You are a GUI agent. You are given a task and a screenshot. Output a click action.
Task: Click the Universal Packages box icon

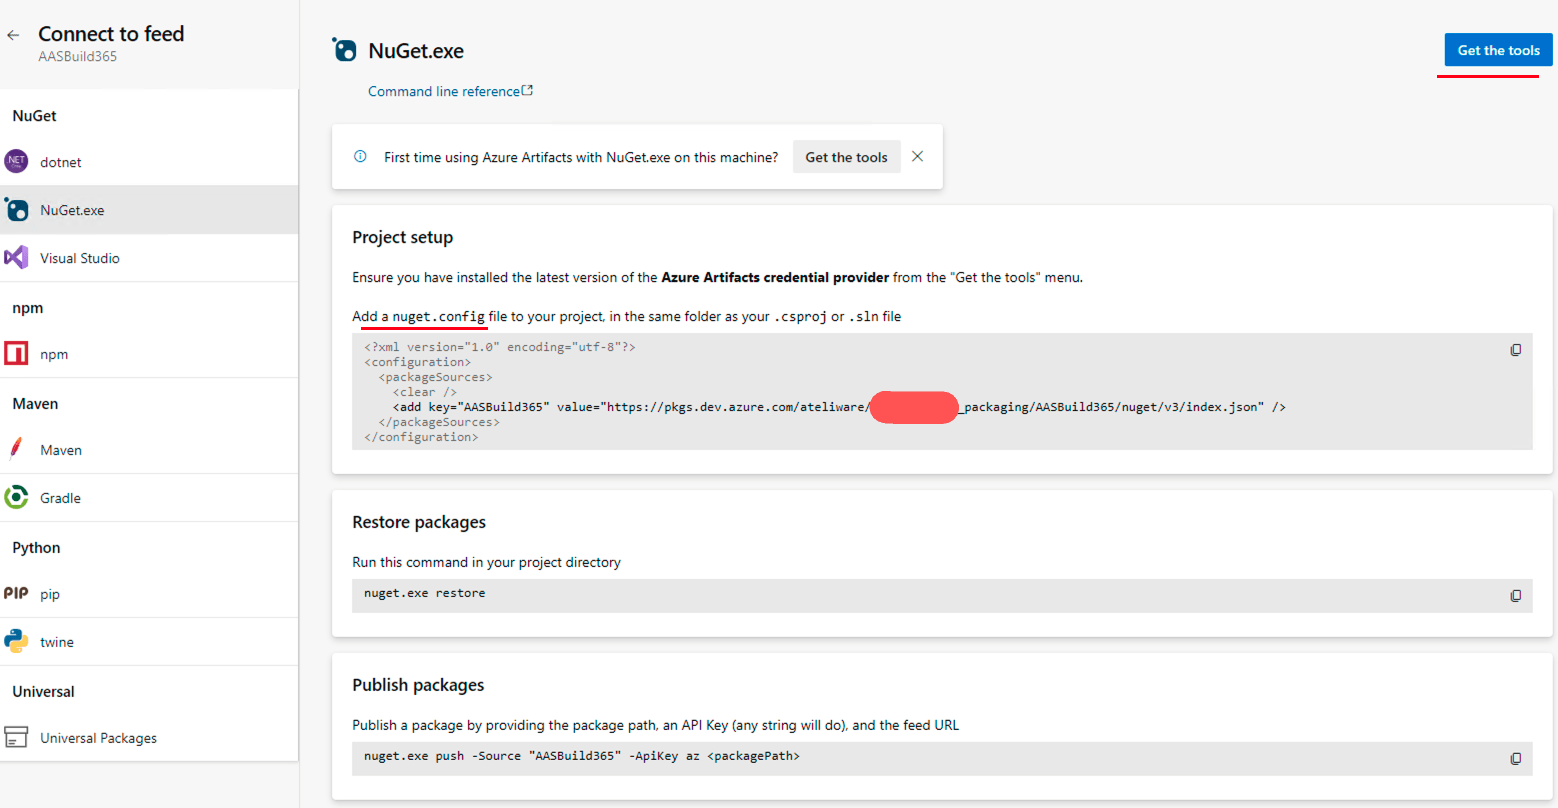[16, 737]
